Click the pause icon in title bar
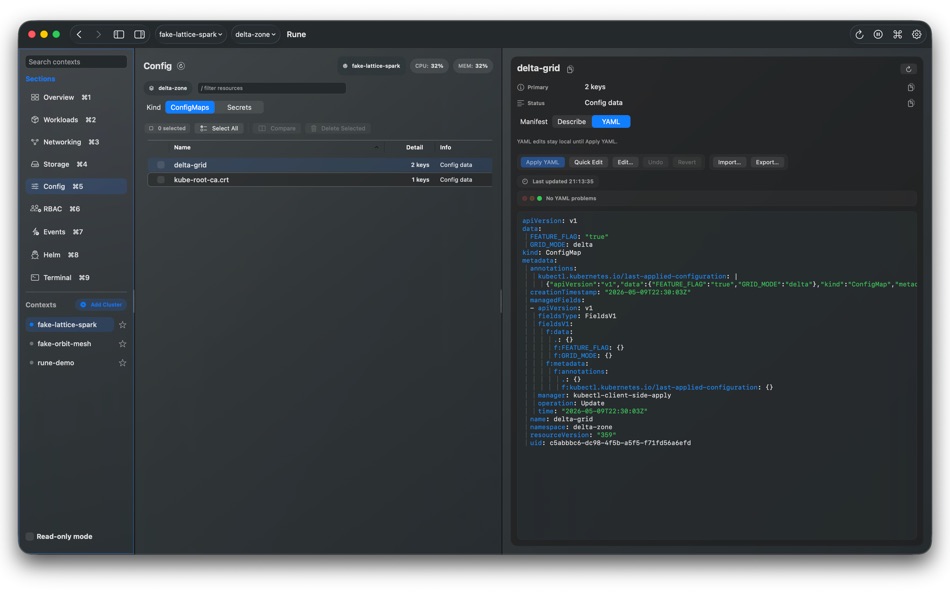The height and width of the screenshot is (594, 950). point(878,35)
